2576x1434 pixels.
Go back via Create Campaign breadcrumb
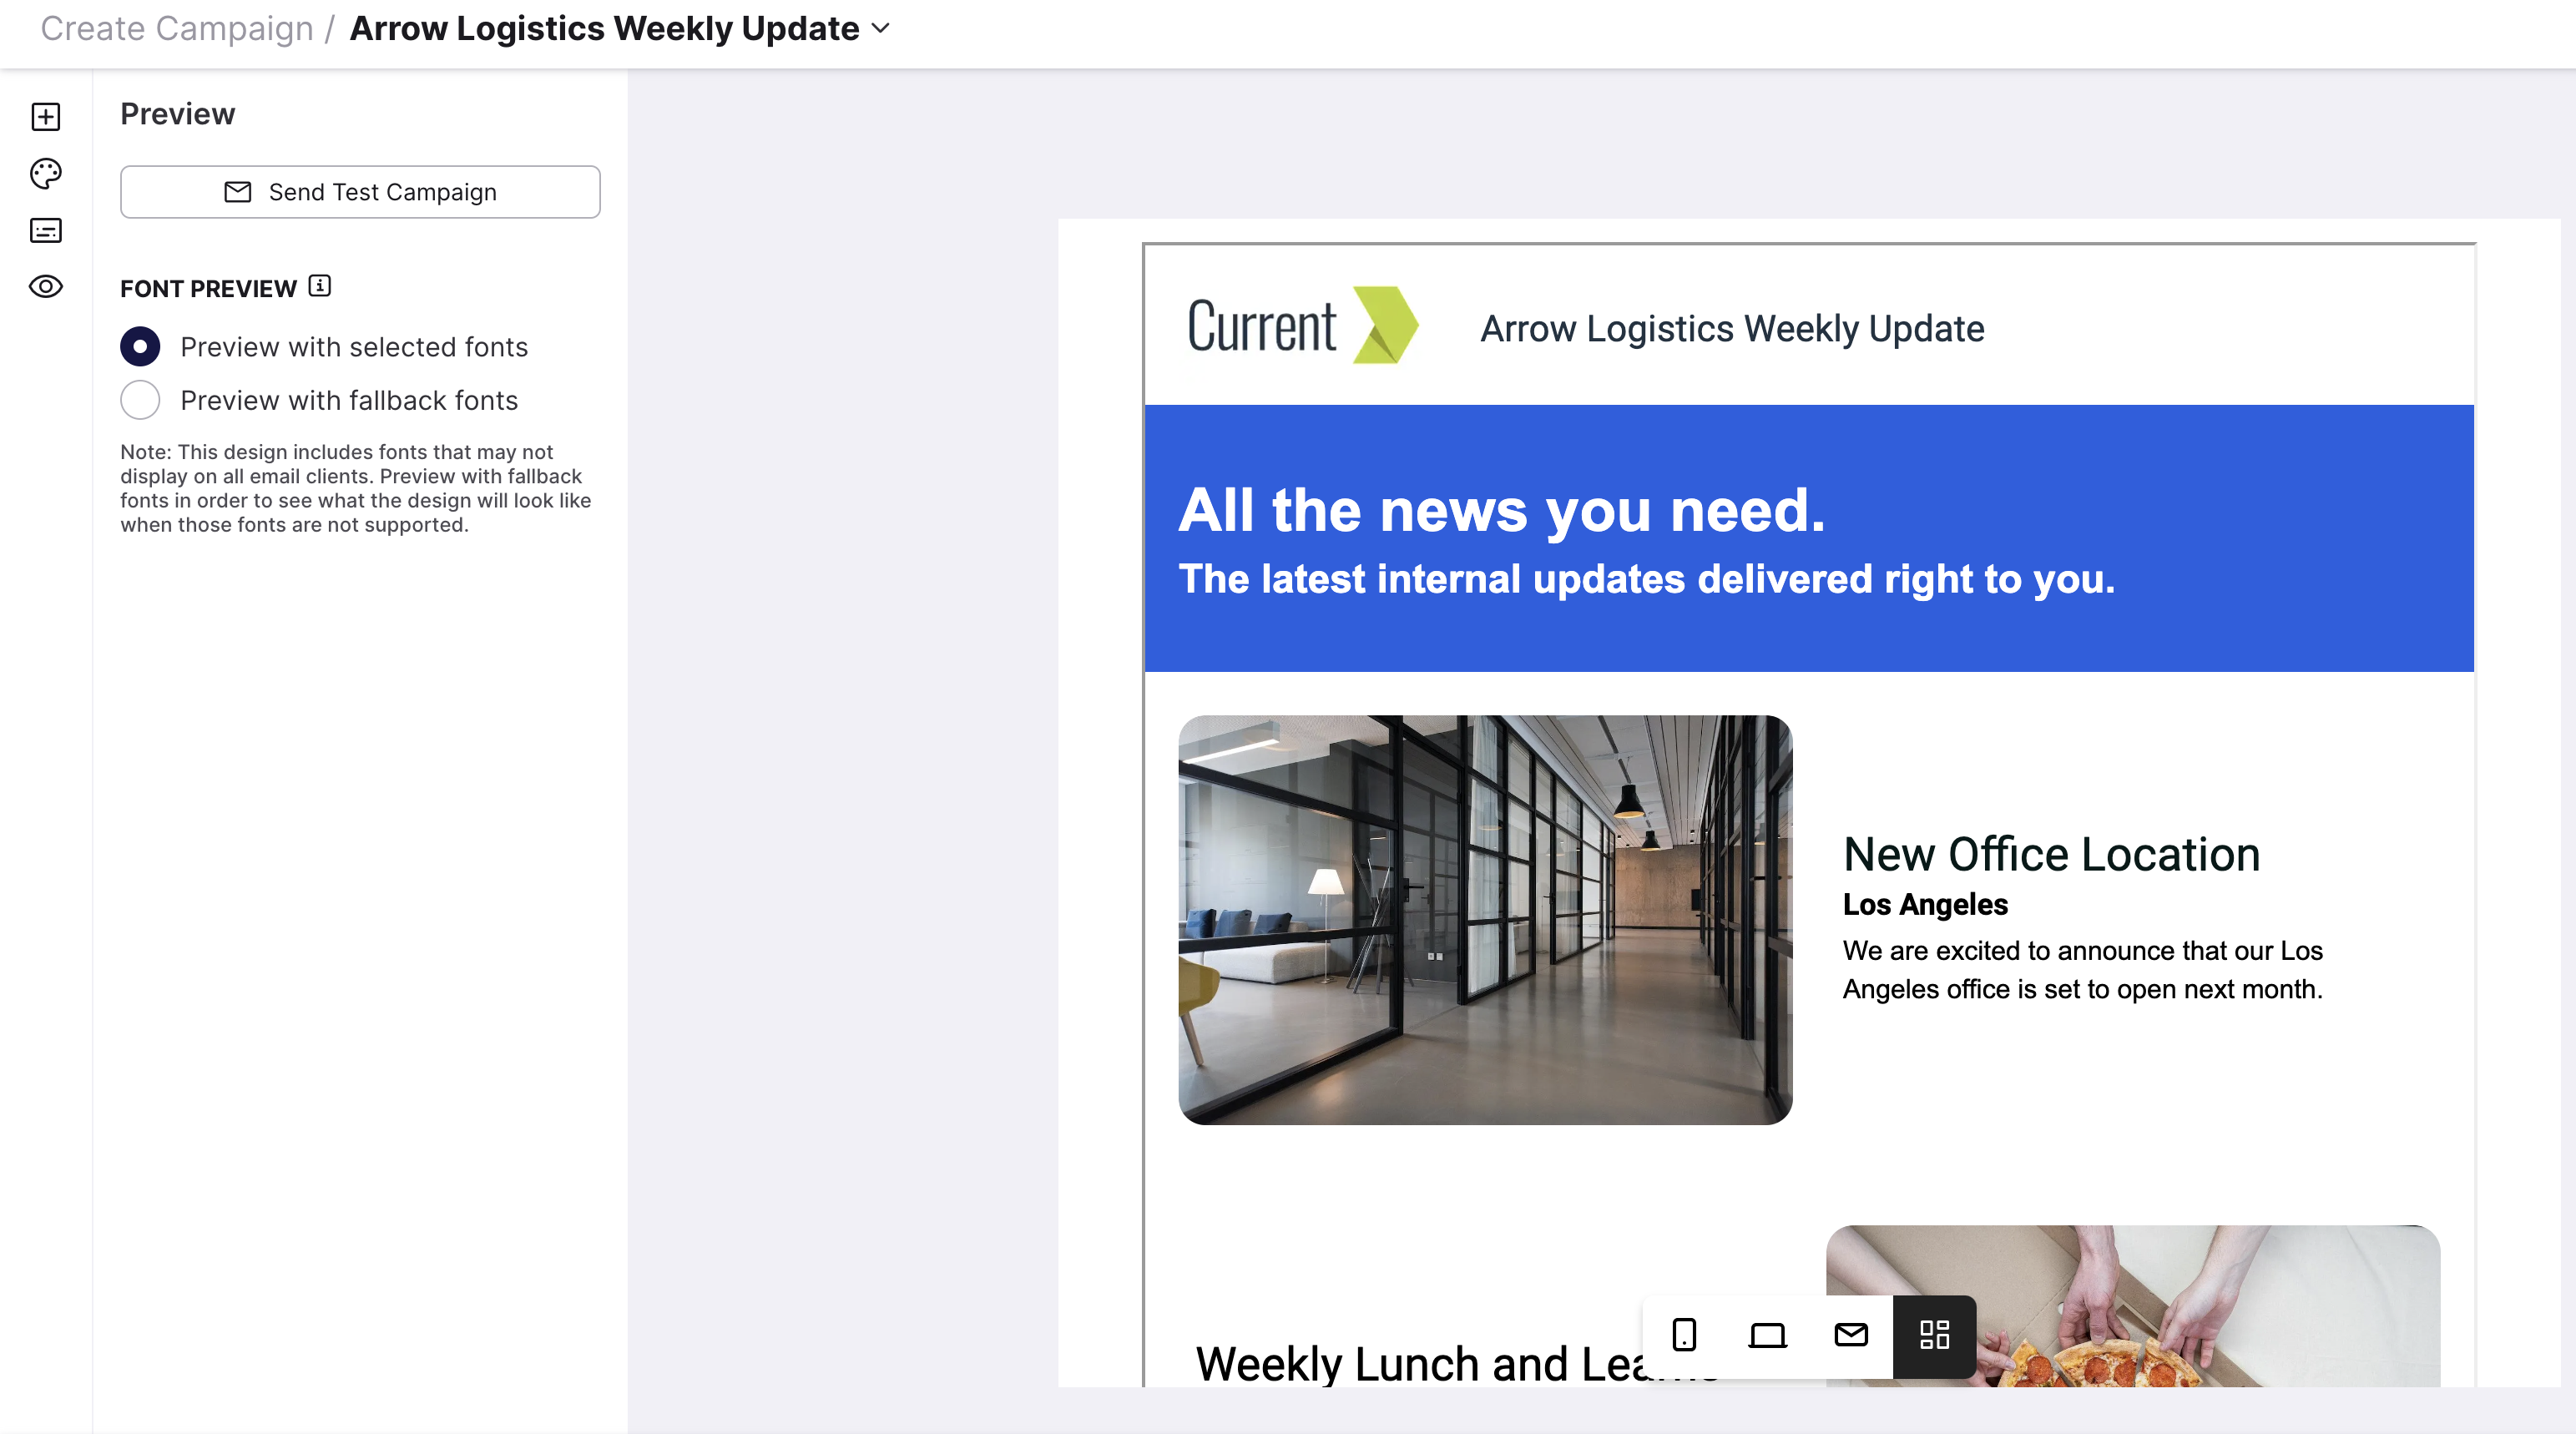(x=177, y=29)
